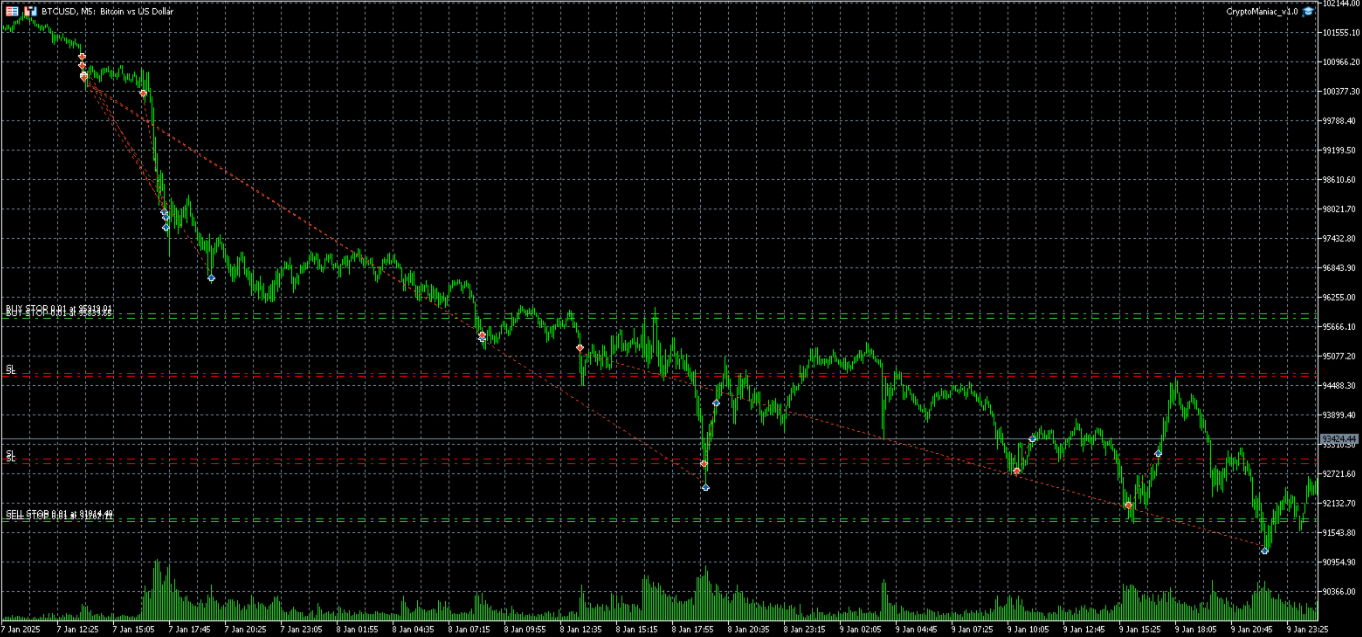1362x637 pixels.
Task: Click the 90954.90 price scale label
Action: [1339, 562]
